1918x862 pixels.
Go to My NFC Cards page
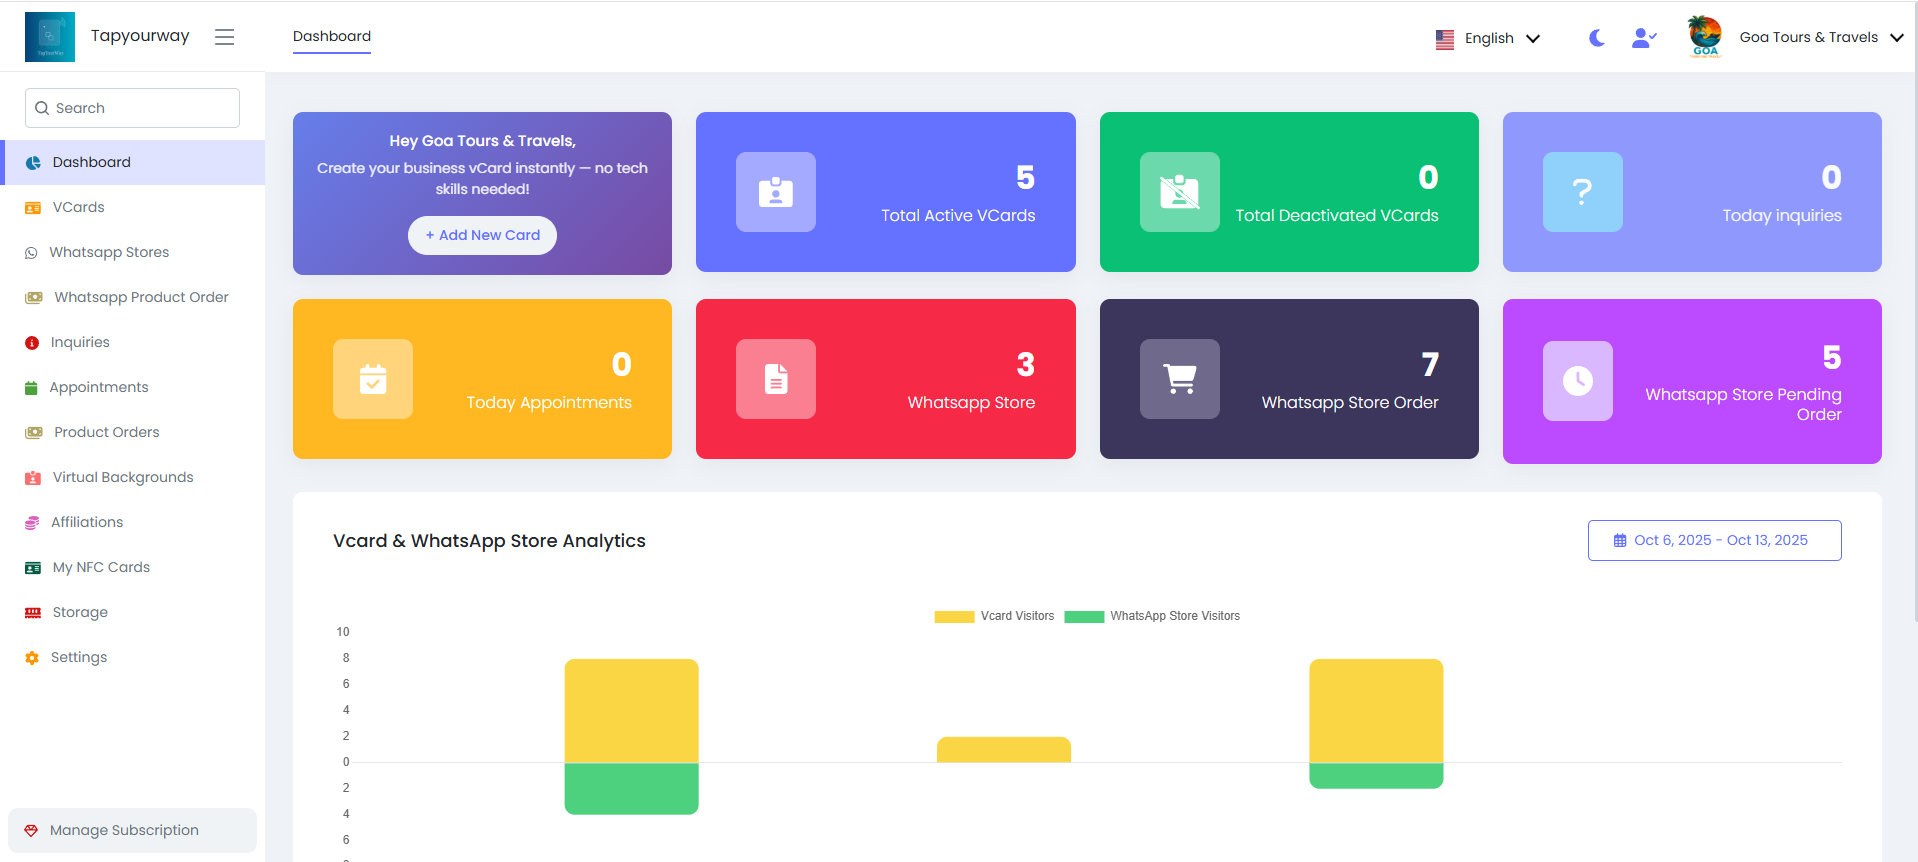coord(132,567)
